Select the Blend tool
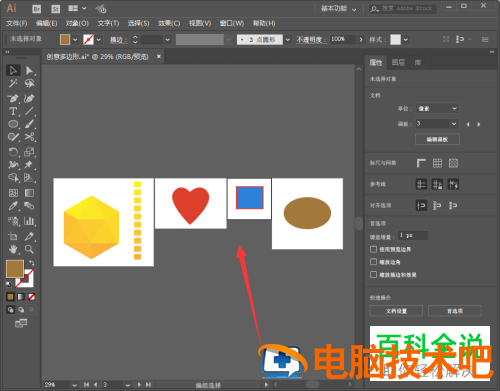 (29, 206)
